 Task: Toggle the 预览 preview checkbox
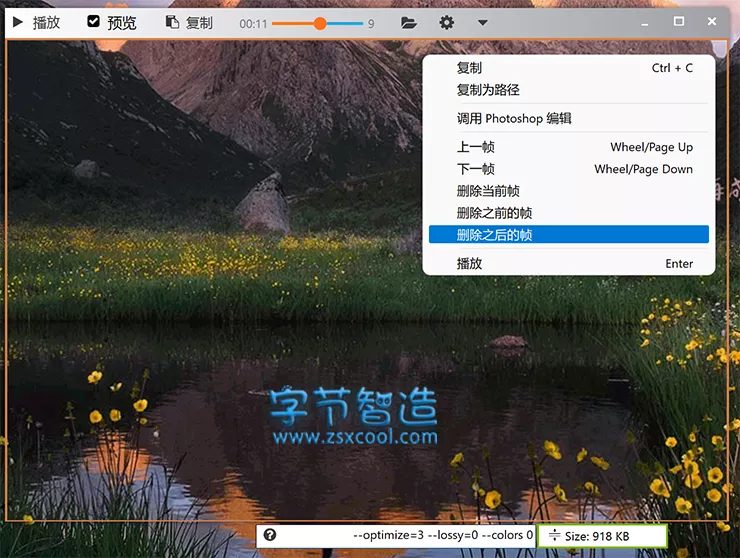pyautogui.click(x=93, y=21)
